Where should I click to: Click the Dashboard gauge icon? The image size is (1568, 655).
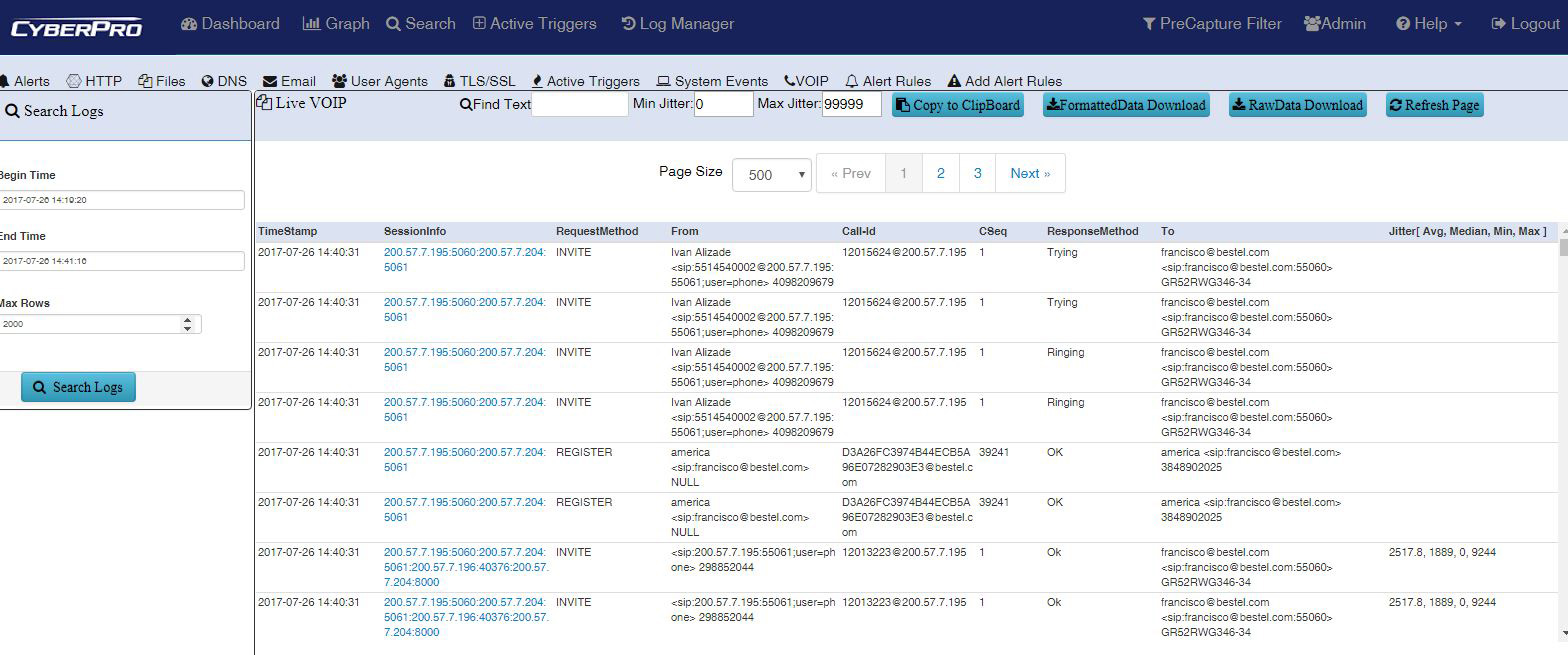pyautogui.click(x=189, y=23)
